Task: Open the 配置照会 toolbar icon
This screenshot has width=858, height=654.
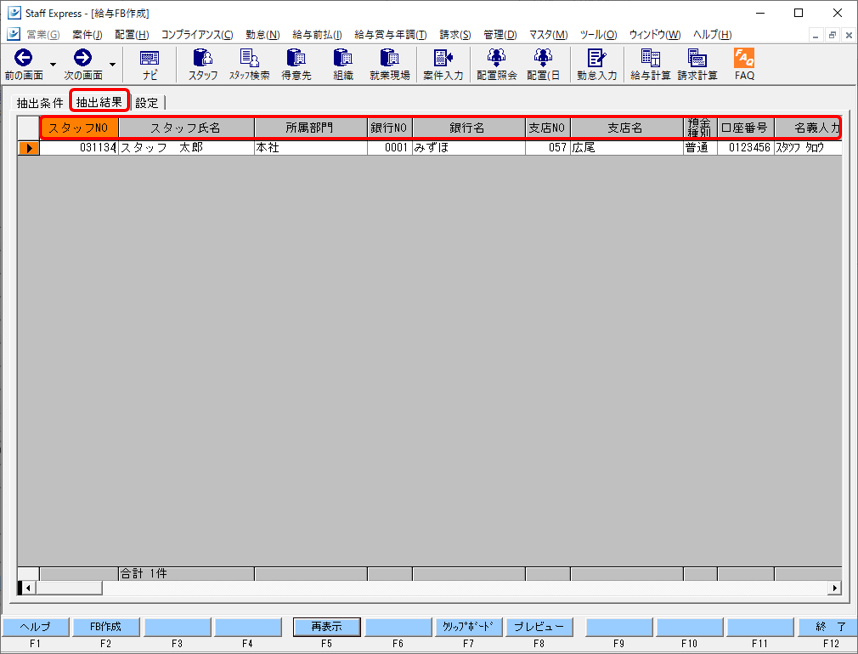Action: (x=496, y=57)
